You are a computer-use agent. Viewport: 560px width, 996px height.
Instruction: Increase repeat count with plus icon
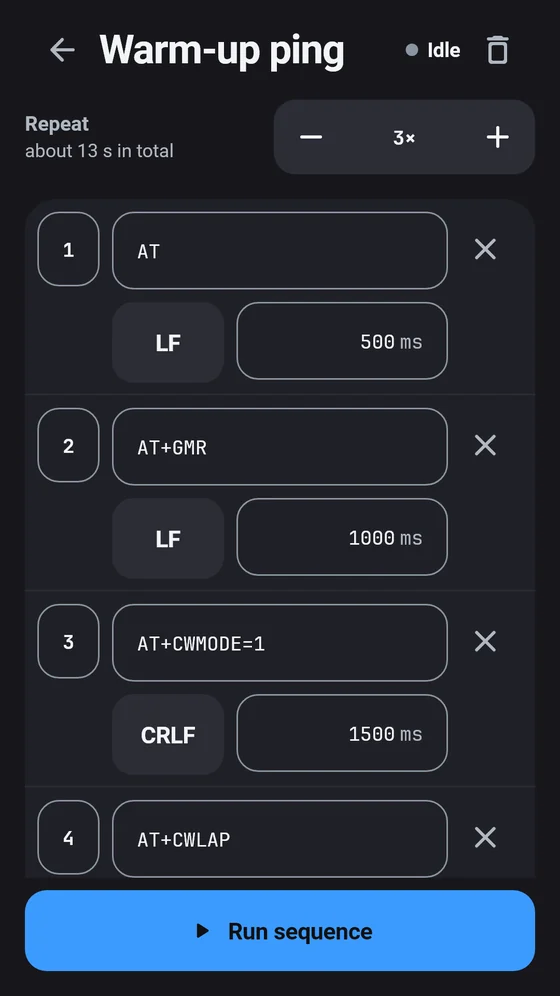tap(498, 137)
